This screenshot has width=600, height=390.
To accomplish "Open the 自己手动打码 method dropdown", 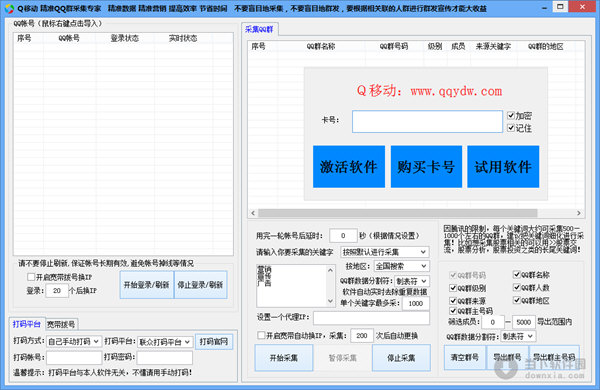I will point(74,341).
